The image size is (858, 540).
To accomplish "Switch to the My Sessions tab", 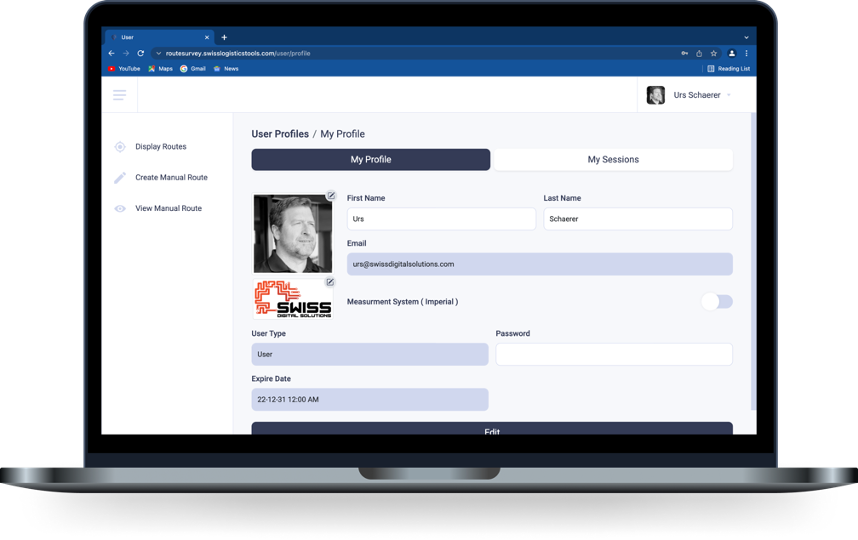I will [613, 160].
